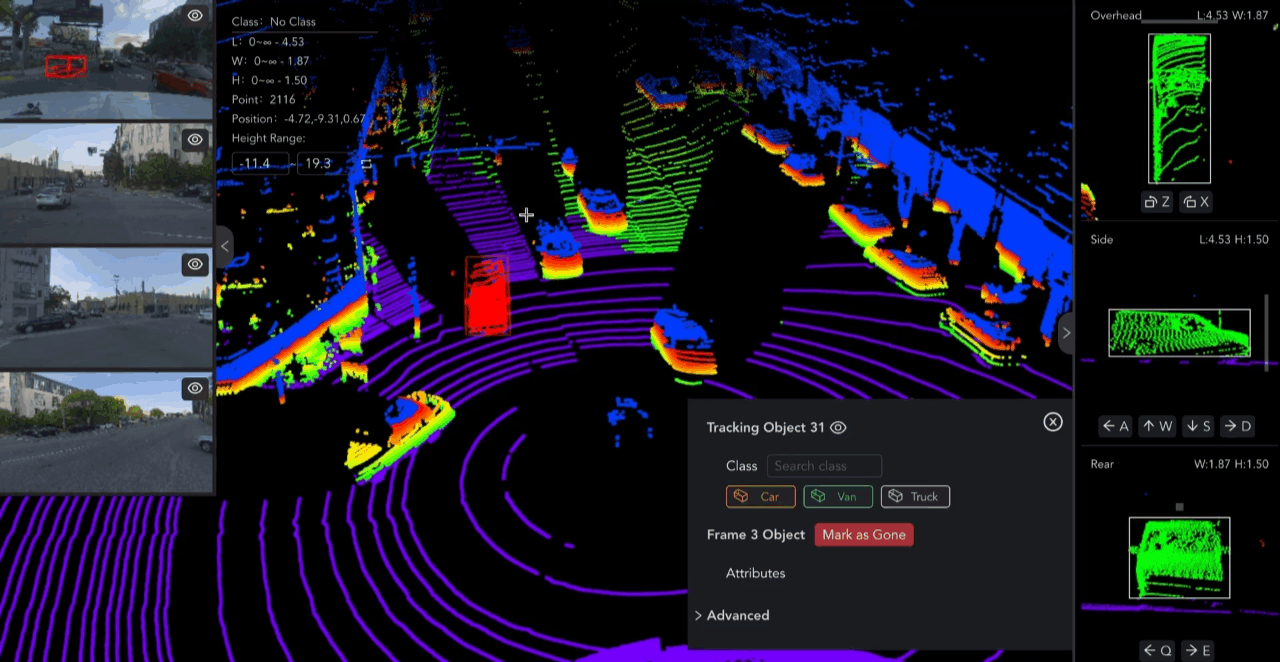The image size is (1280, 662).
Task: Open the first front camera image
Action: coord(107,60)
